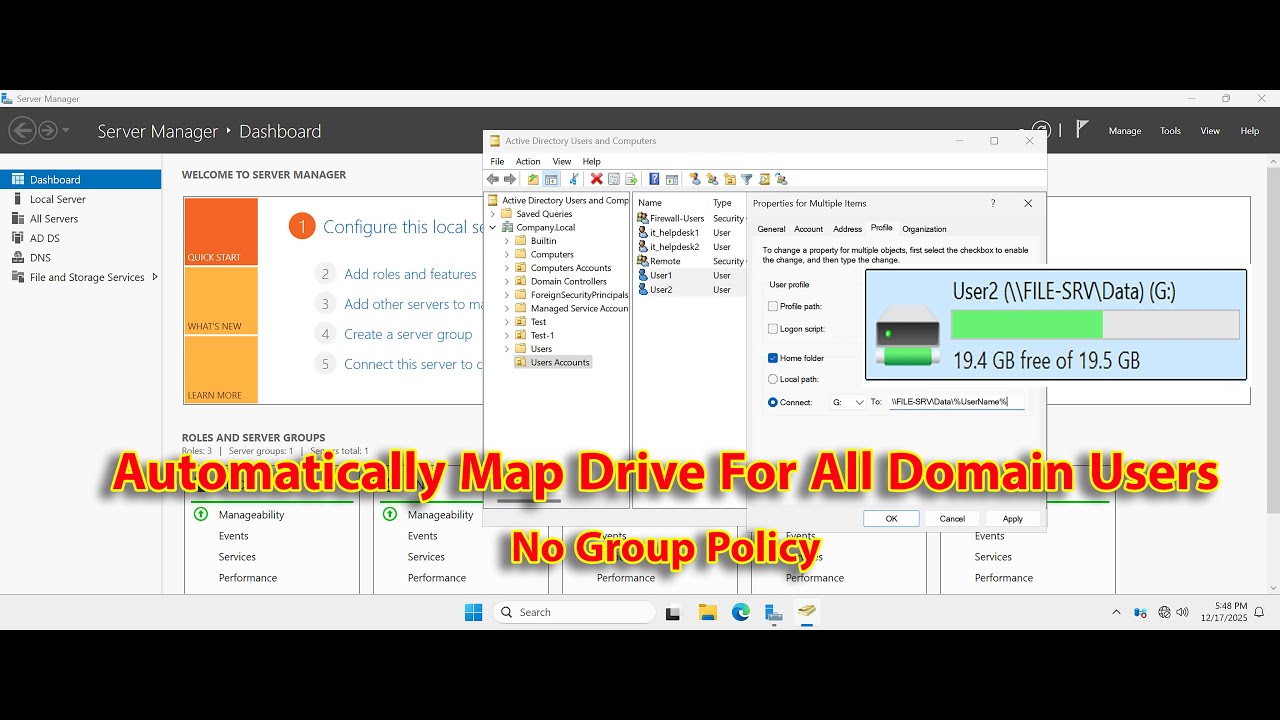
Task: Click Active Directory icon on the taskbar
Action: tap(807, 612)
